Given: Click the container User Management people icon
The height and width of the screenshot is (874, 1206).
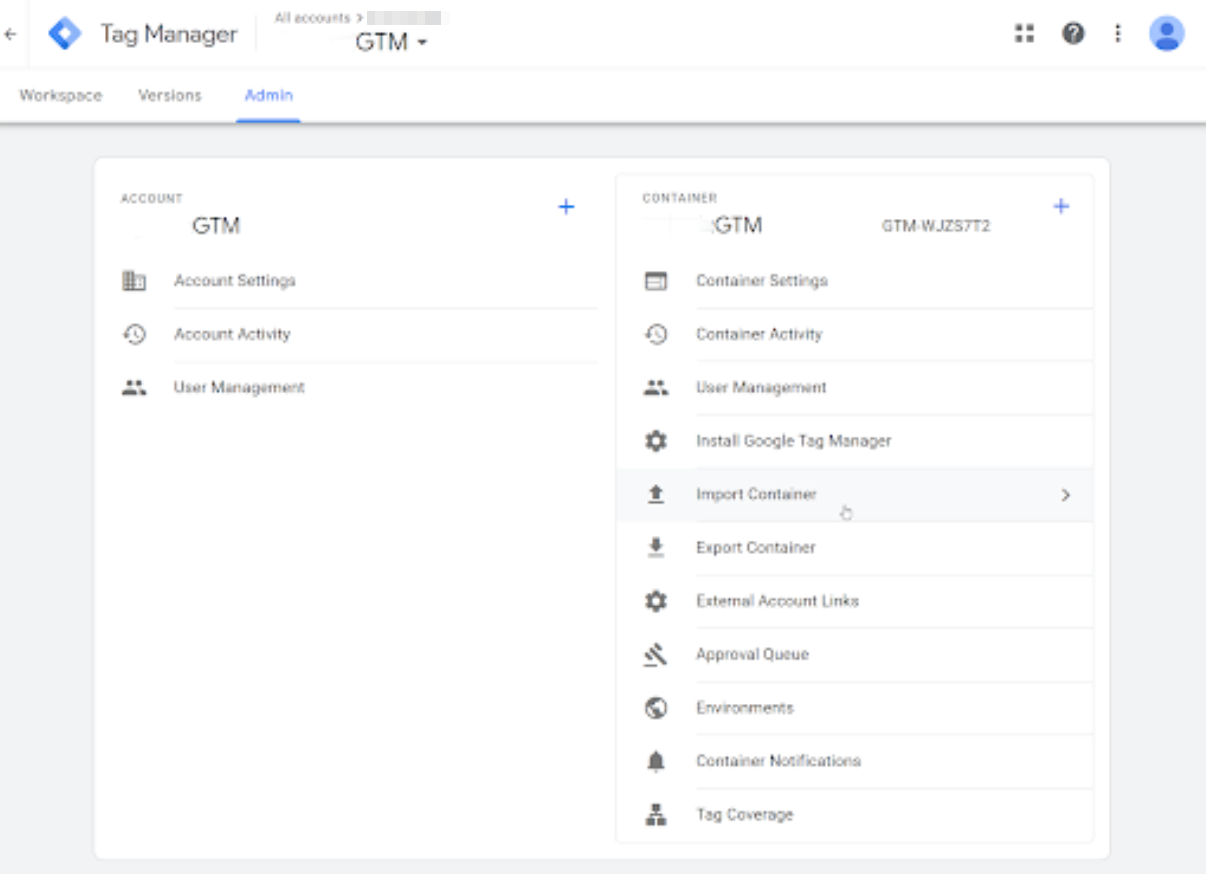Looking at the screenshot, I should tap(656, 388).
